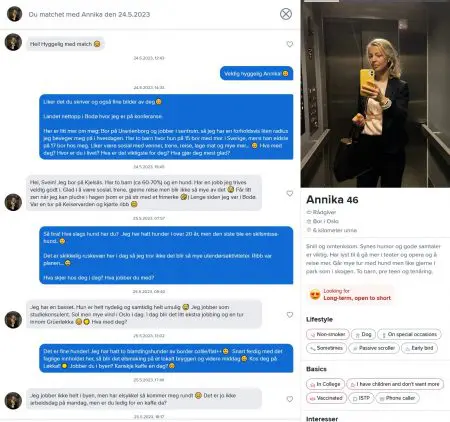This screenshot has width=450, height=422.
Task: Like the last message about kaffe
Action: (x=290, y=399)
